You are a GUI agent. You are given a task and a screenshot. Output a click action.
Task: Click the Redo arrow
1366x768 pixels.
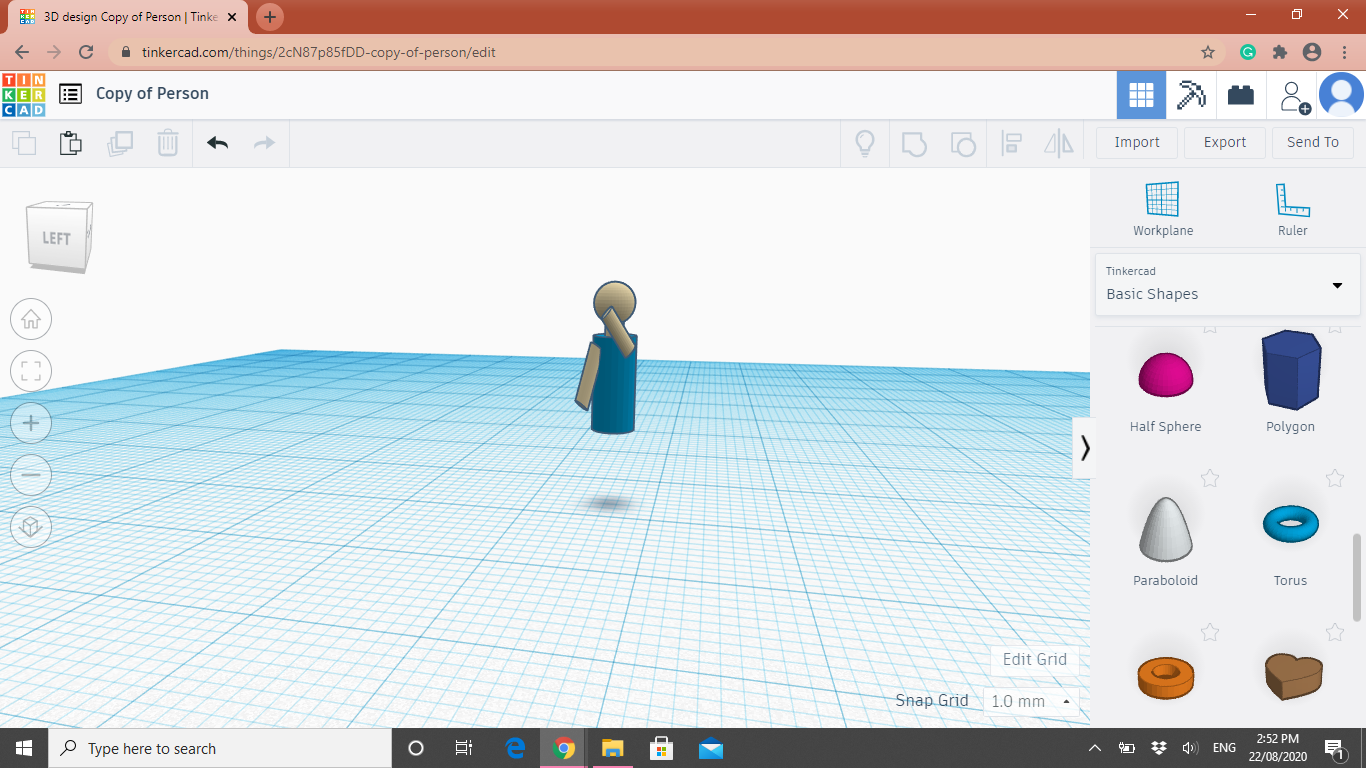point(264,143)
